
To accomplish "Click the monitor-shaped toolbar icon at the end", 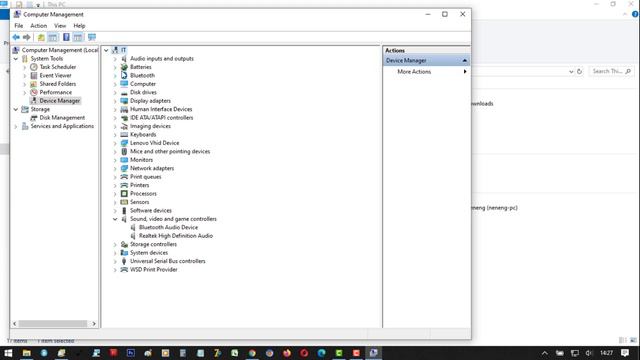I will [92, 37].
